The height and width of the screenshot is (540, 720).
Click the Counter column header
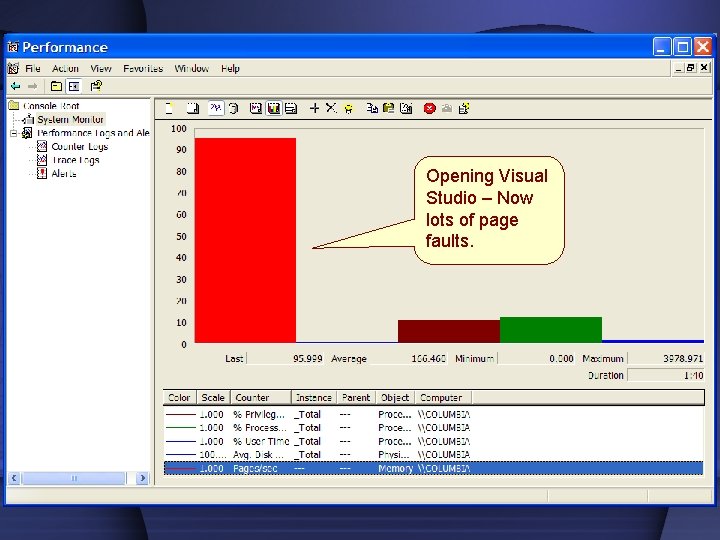(x=260, y=398)
